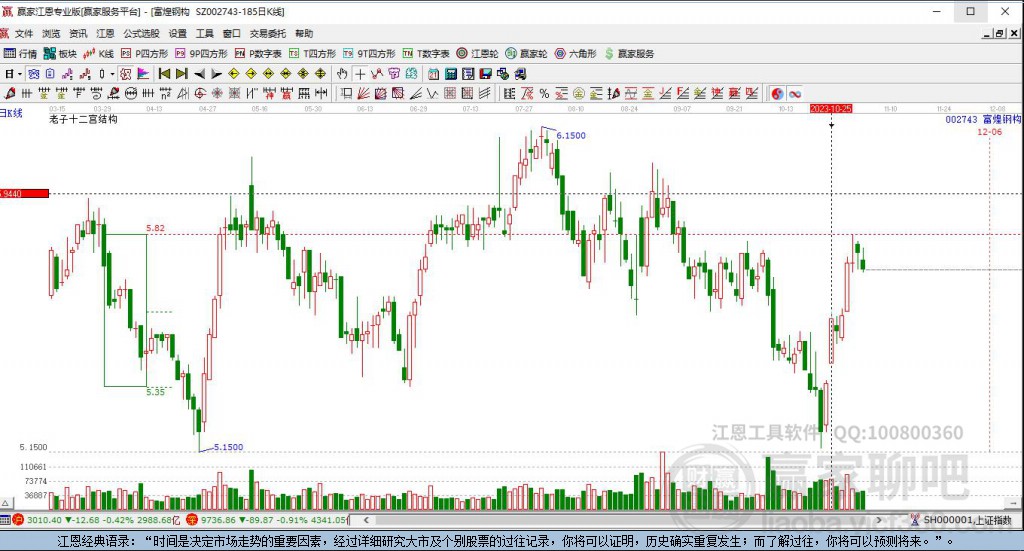Select the percent (%) drawing tool
The image size is (1024, 551).
(x=544, y=94)
